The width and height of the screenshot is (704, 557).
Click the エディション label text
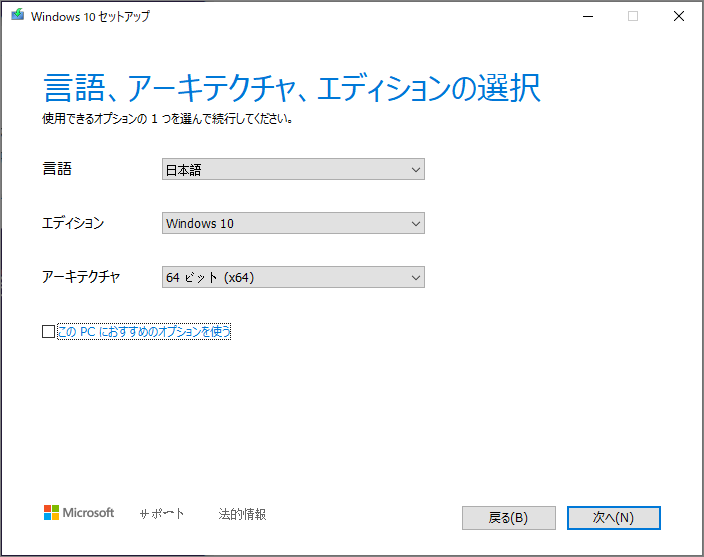[x=73, y=223]
